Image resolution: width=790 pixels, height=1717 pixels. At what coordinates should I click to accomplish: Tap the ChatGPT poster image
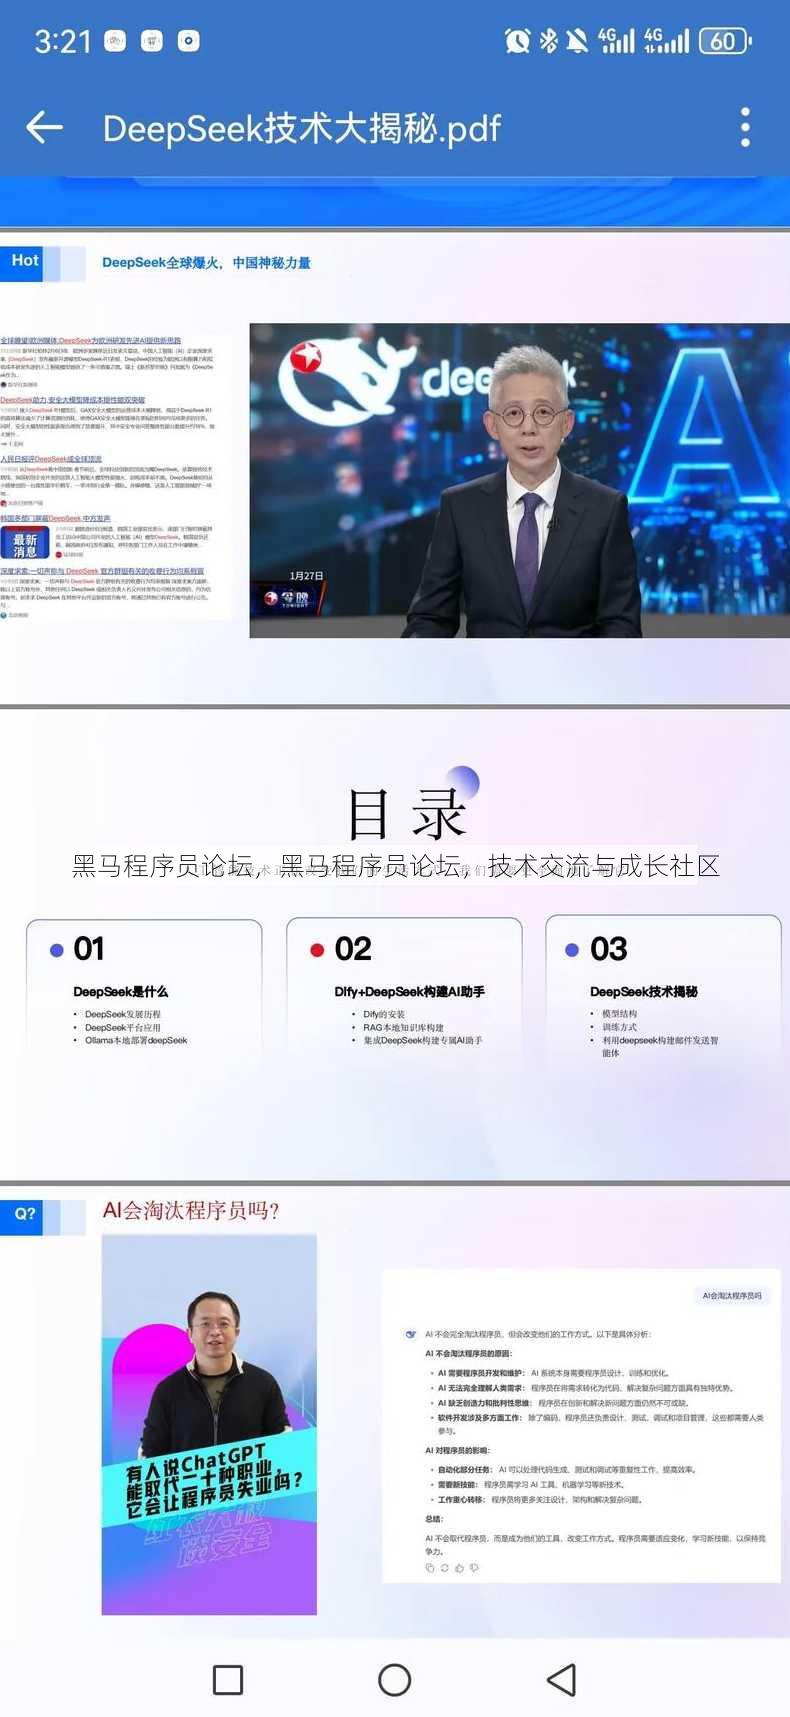209,1424
